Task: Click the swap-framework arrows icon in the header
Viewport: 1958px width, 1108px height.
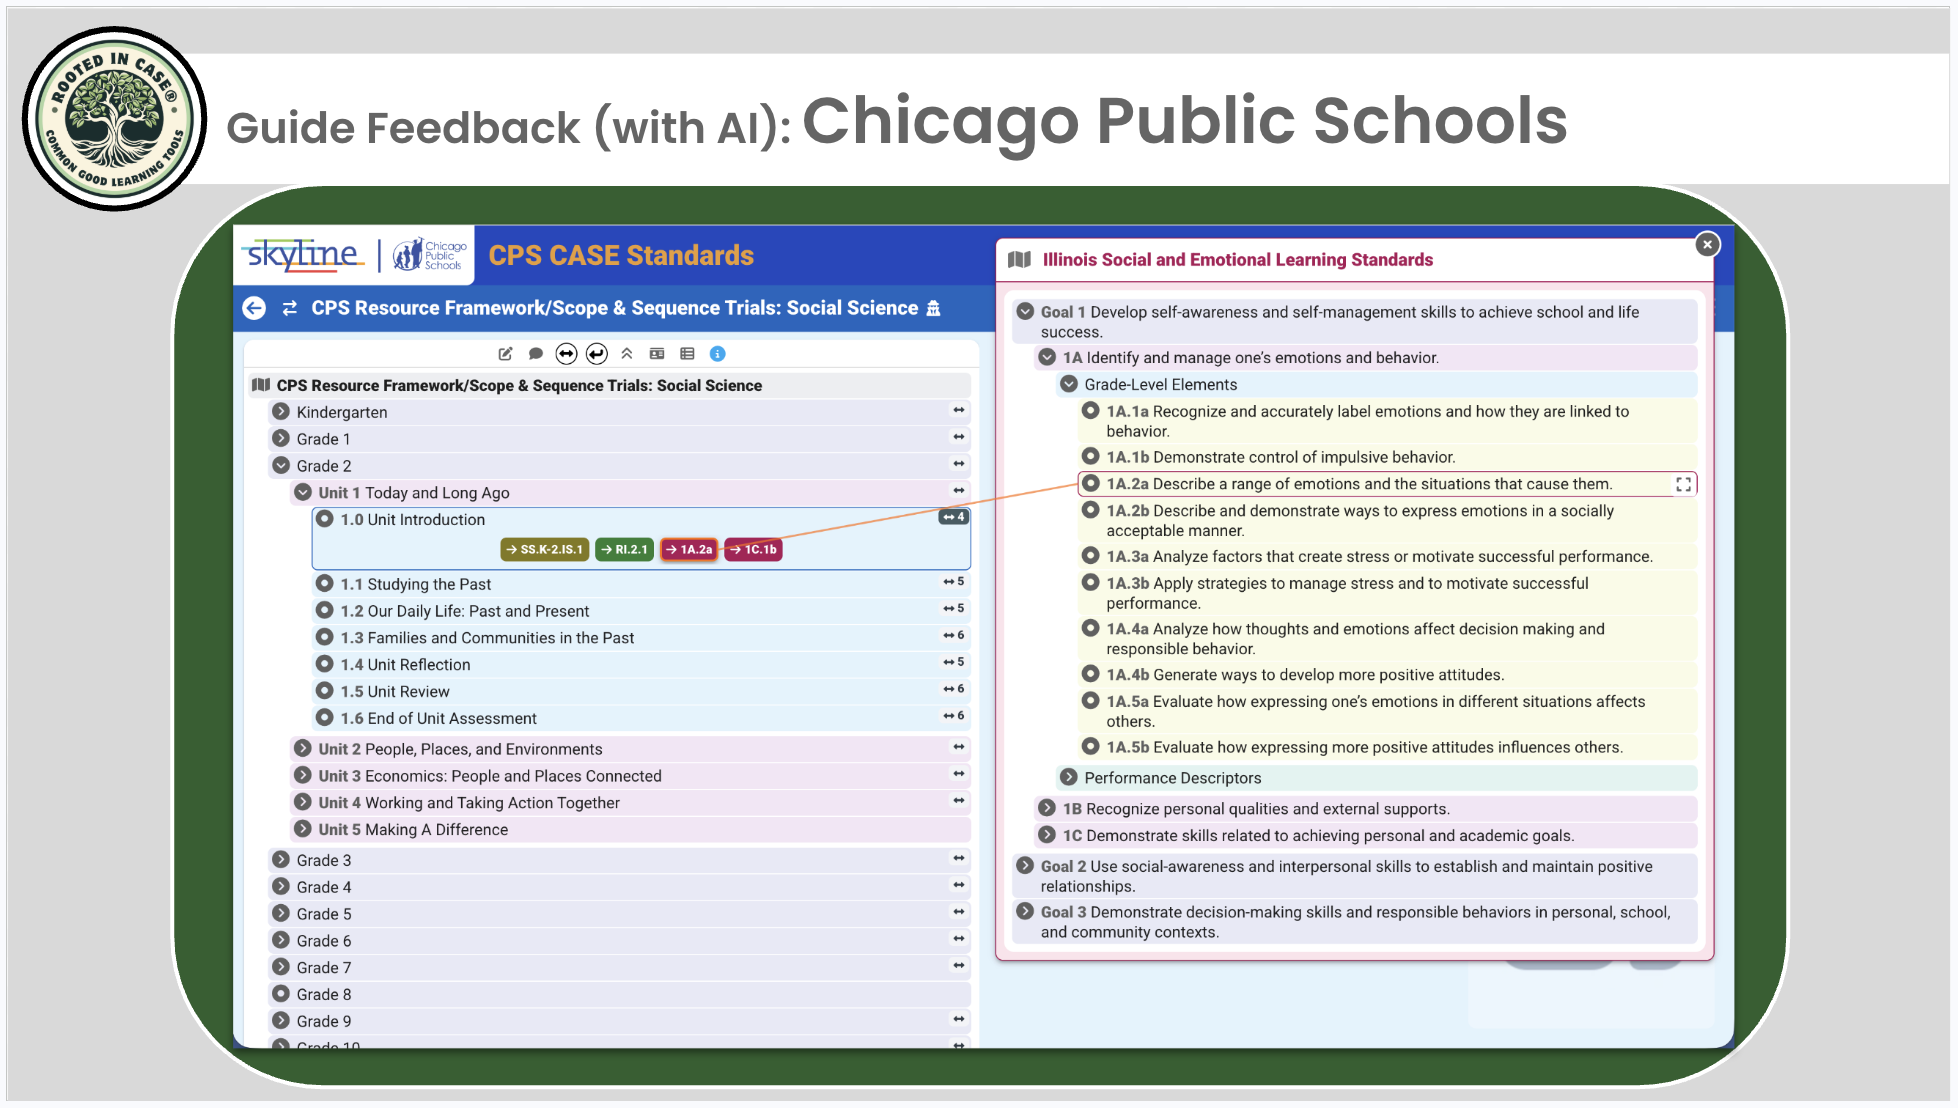Action: [290, 308]
